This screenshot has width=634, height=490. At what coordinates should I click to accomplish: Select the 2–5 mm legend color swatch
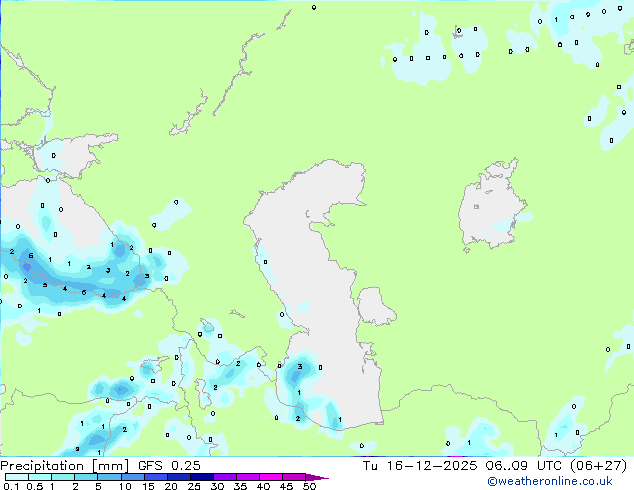pos(86,477)
